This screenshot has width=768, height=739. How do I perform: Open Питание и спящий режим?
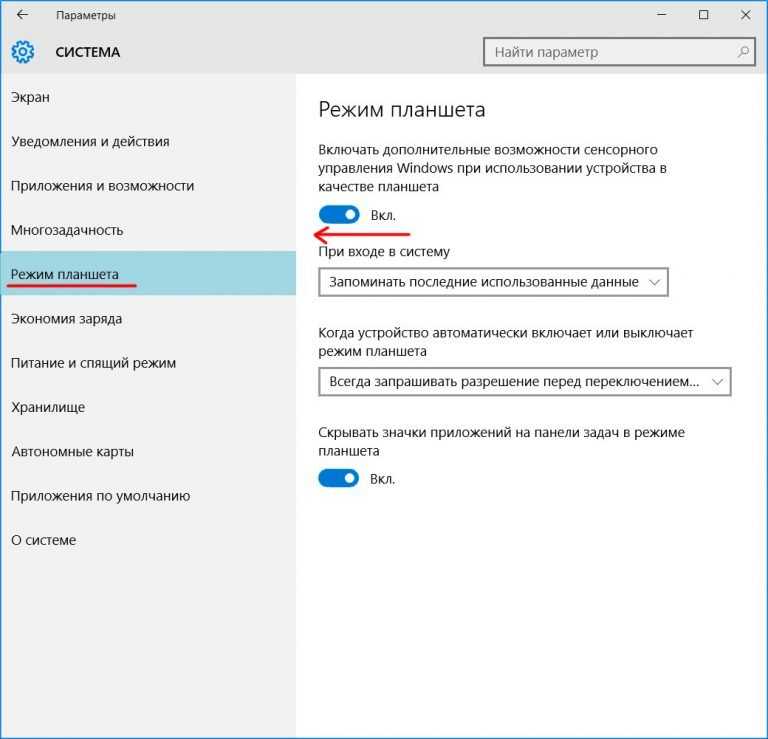(x=148, y=363)
